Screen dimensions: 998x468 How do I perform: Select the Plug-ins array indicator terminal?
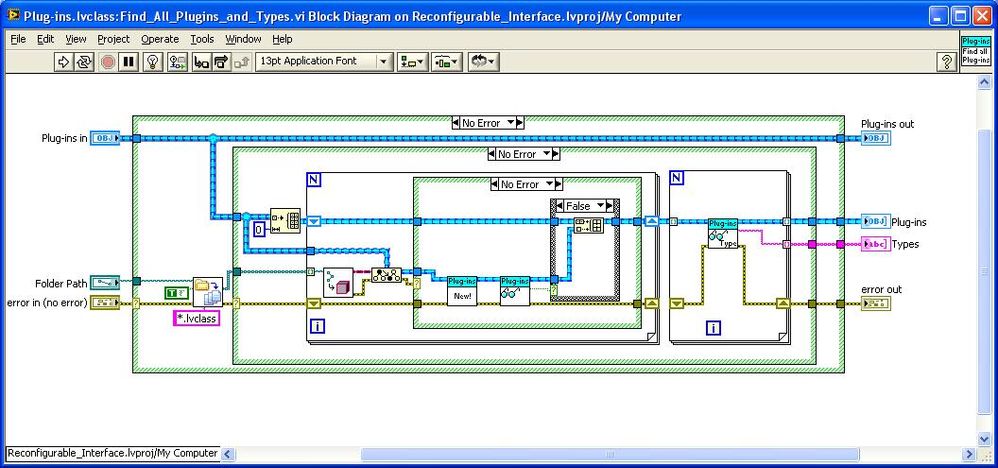tap(876, 222)
